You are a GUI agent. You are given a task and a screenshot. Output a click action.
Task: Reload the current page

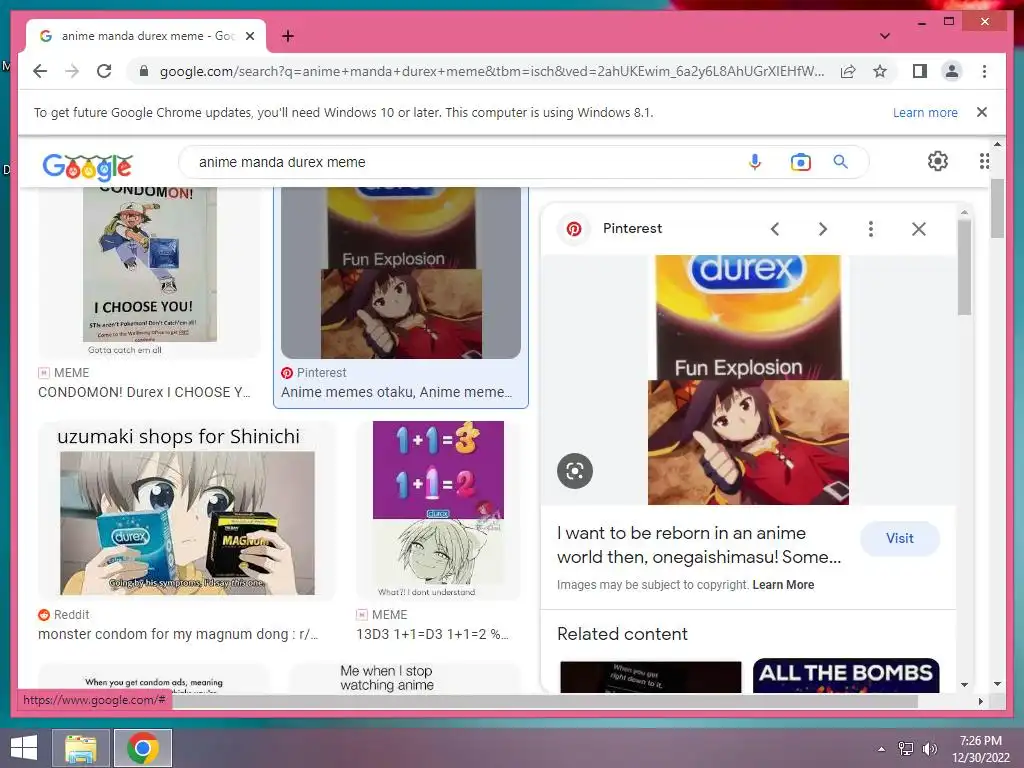(104, 71)
